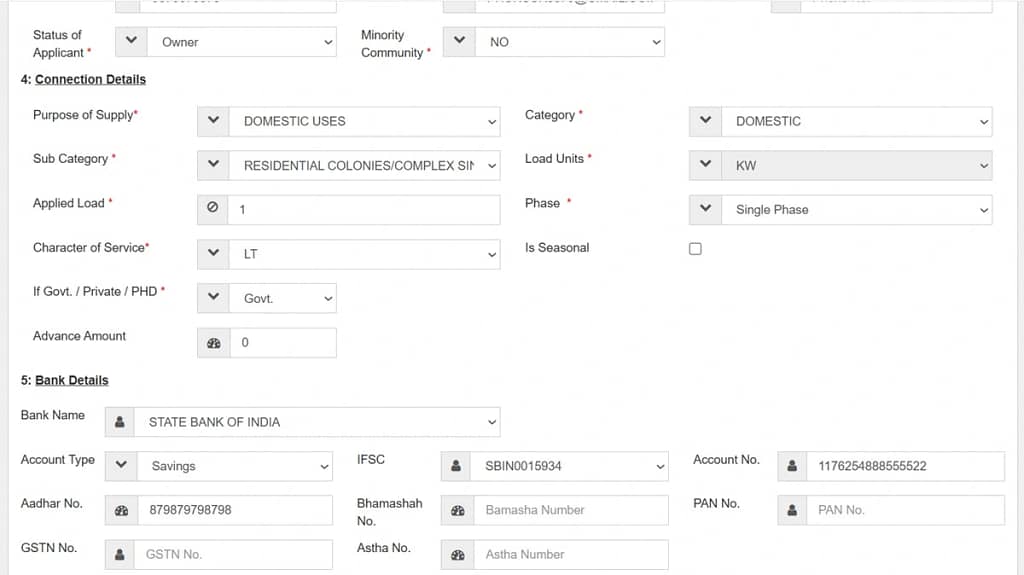The image size is (1024, 575).
Task: Open the Bank Name dropdown
Action: (x=316, y=422)
